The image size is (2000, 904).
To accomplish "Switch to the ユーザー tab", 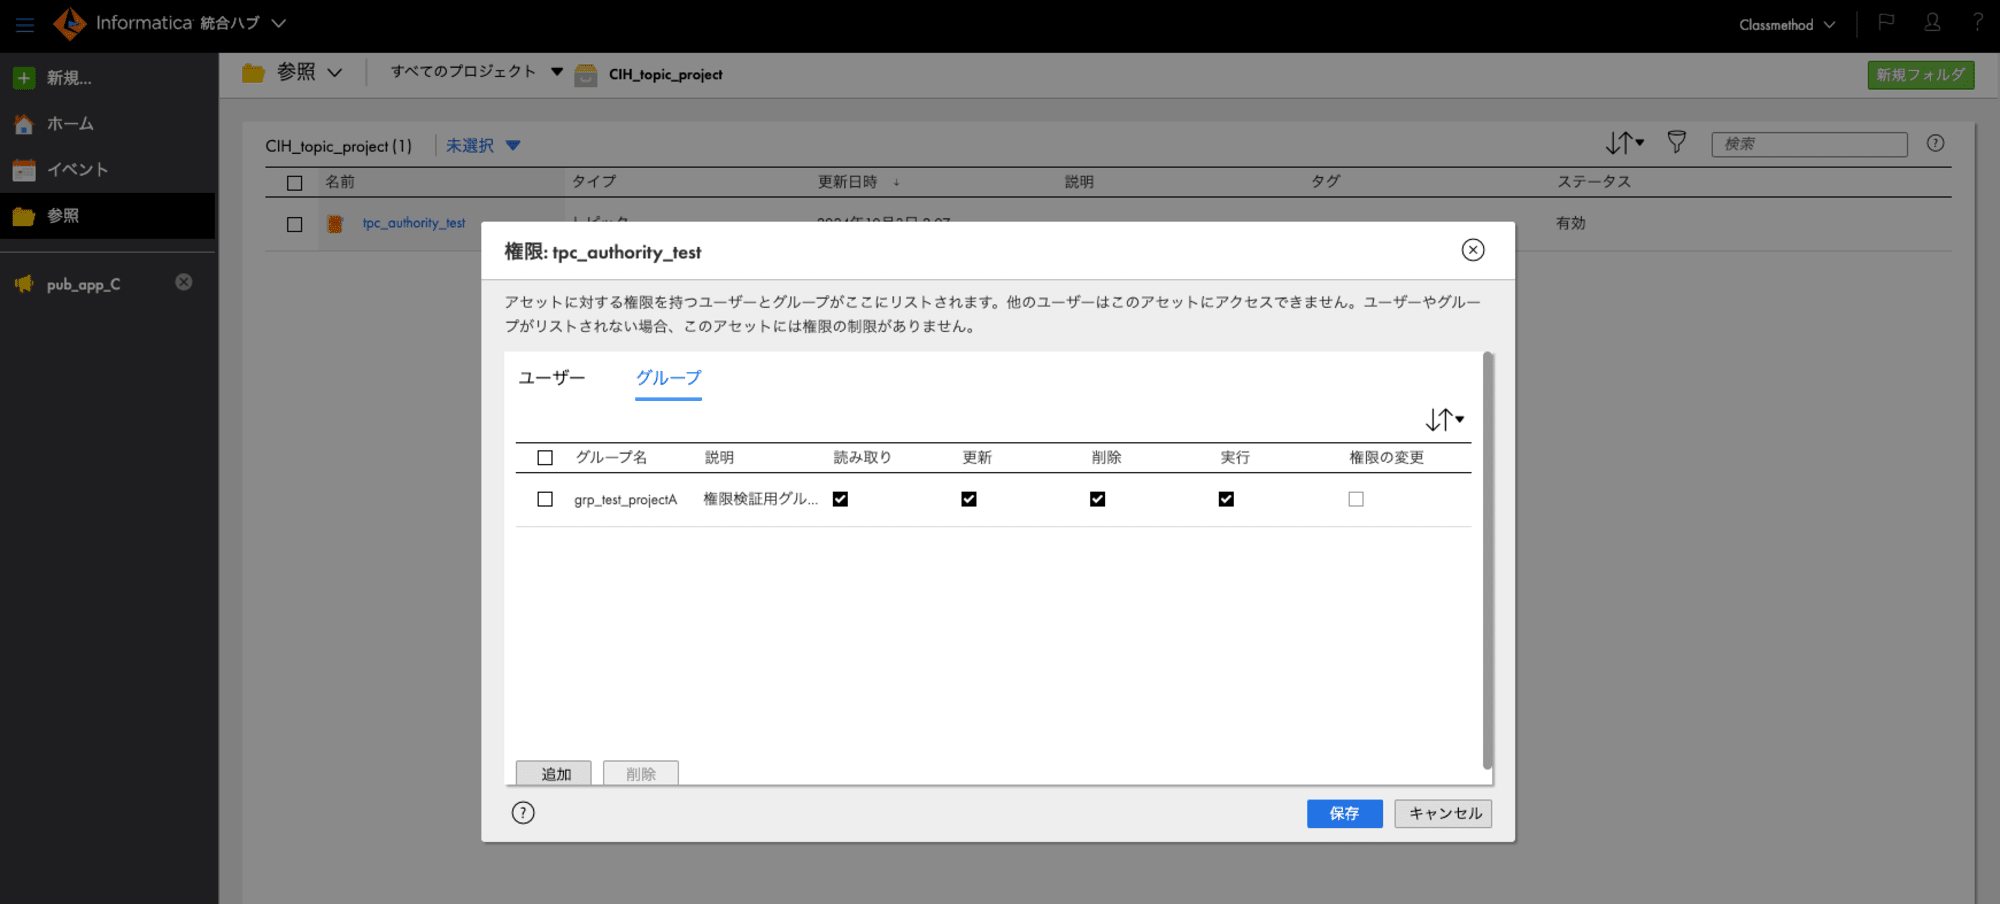I will tap(552, 378).
